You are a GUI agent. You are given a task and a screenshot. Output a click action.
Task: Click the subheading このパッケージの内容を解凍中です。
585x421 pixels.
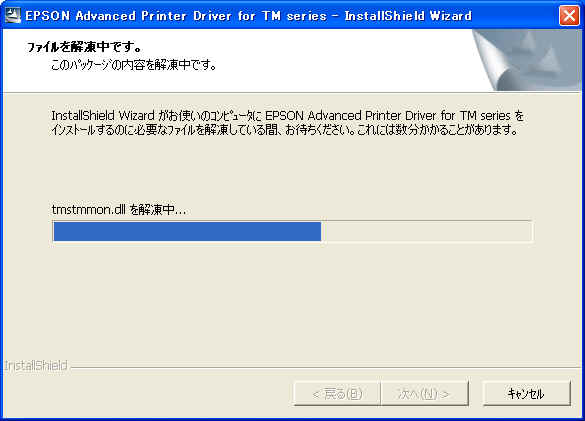[134, 65]
